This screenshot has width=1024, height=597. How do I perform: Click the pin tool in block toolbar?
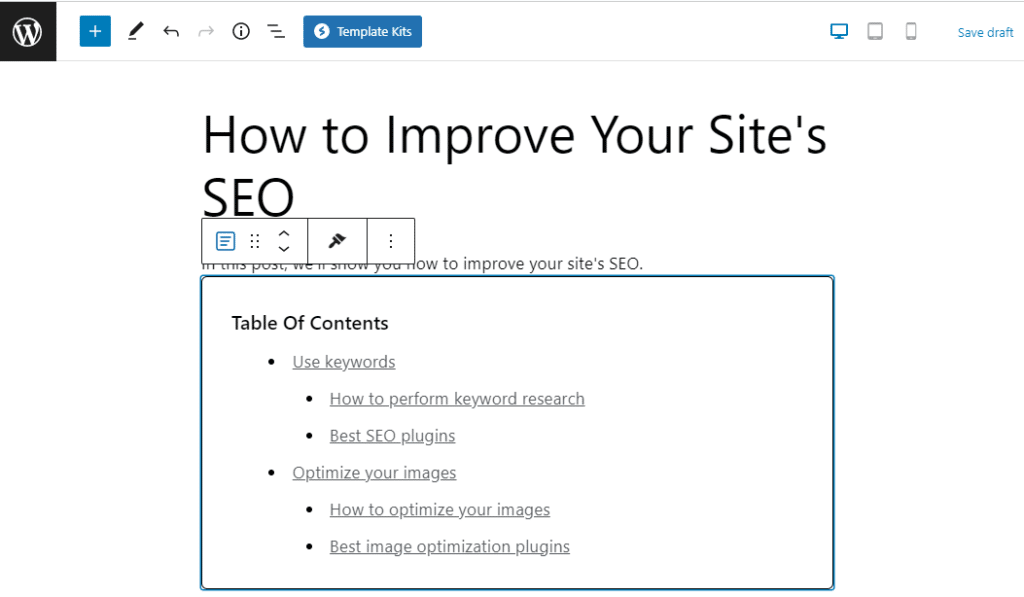point(337,241)
